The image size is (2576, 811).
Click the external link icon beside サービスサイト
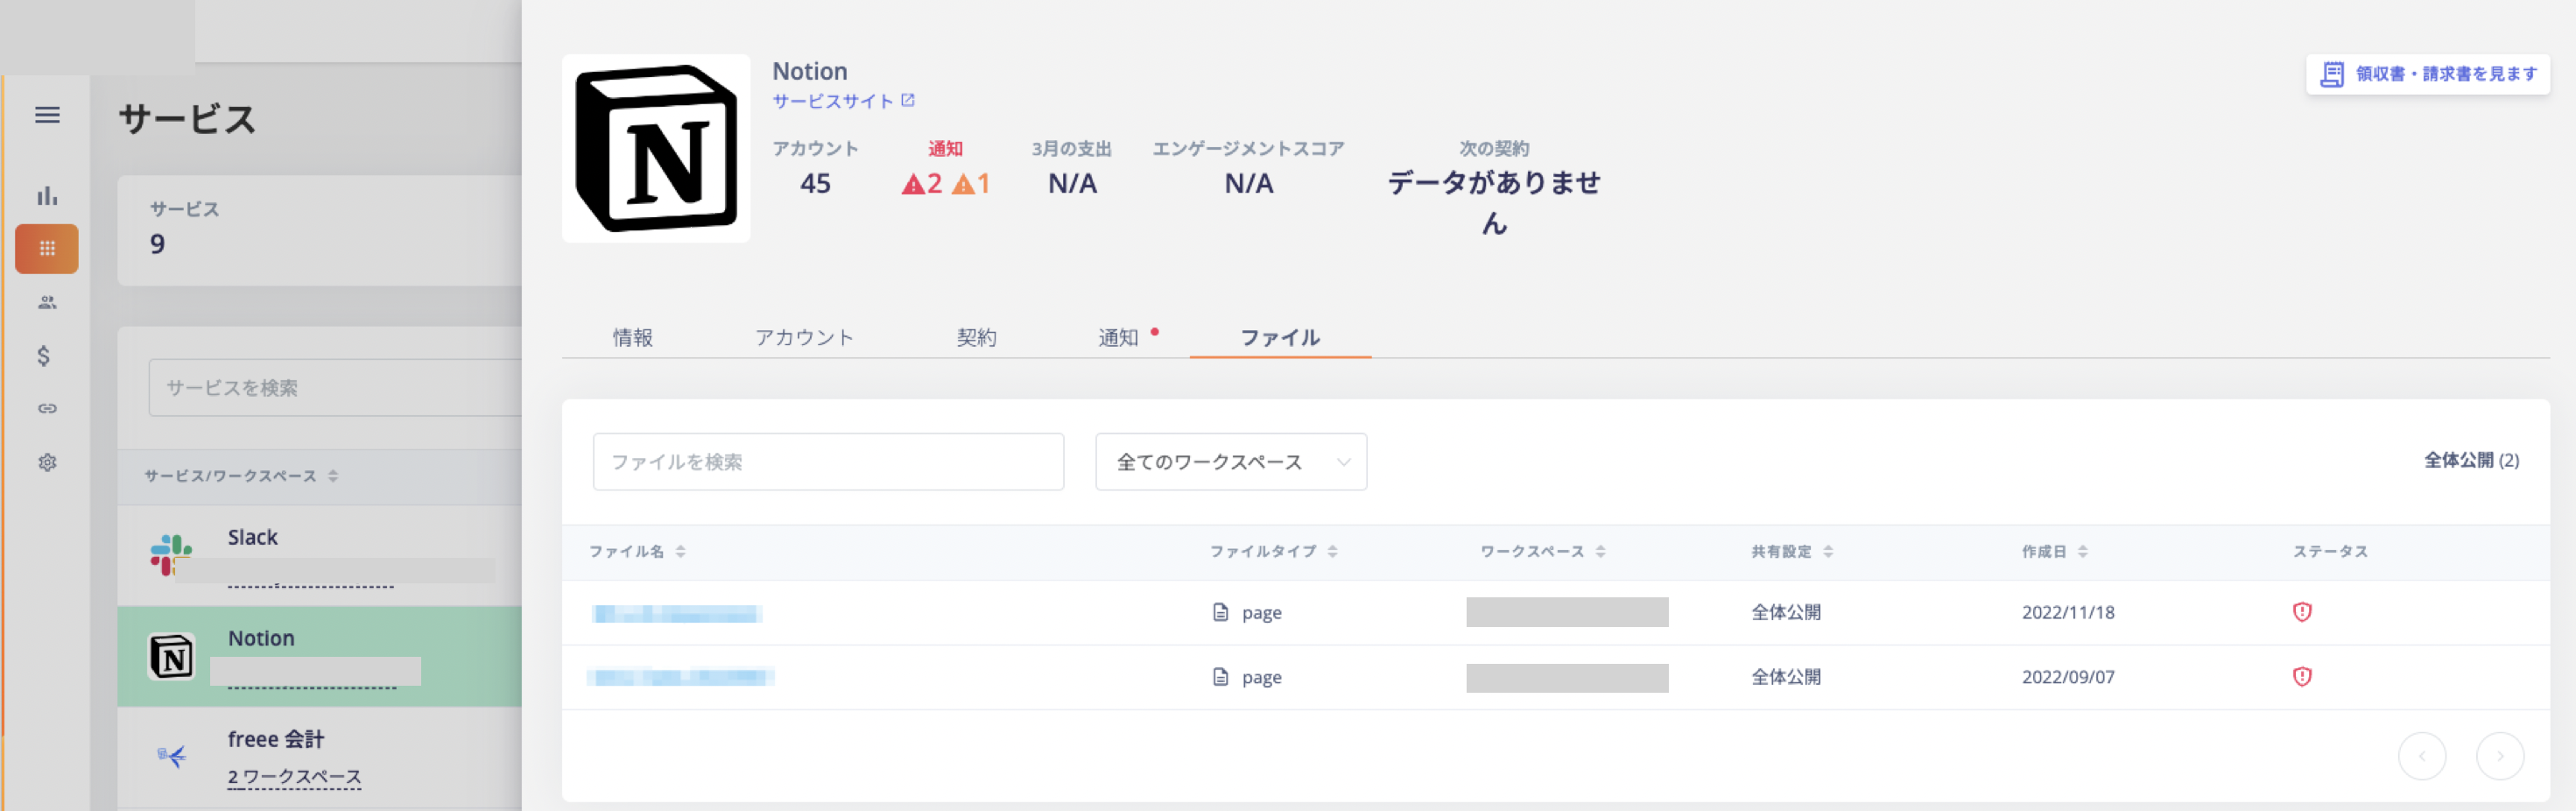[908, 100]
